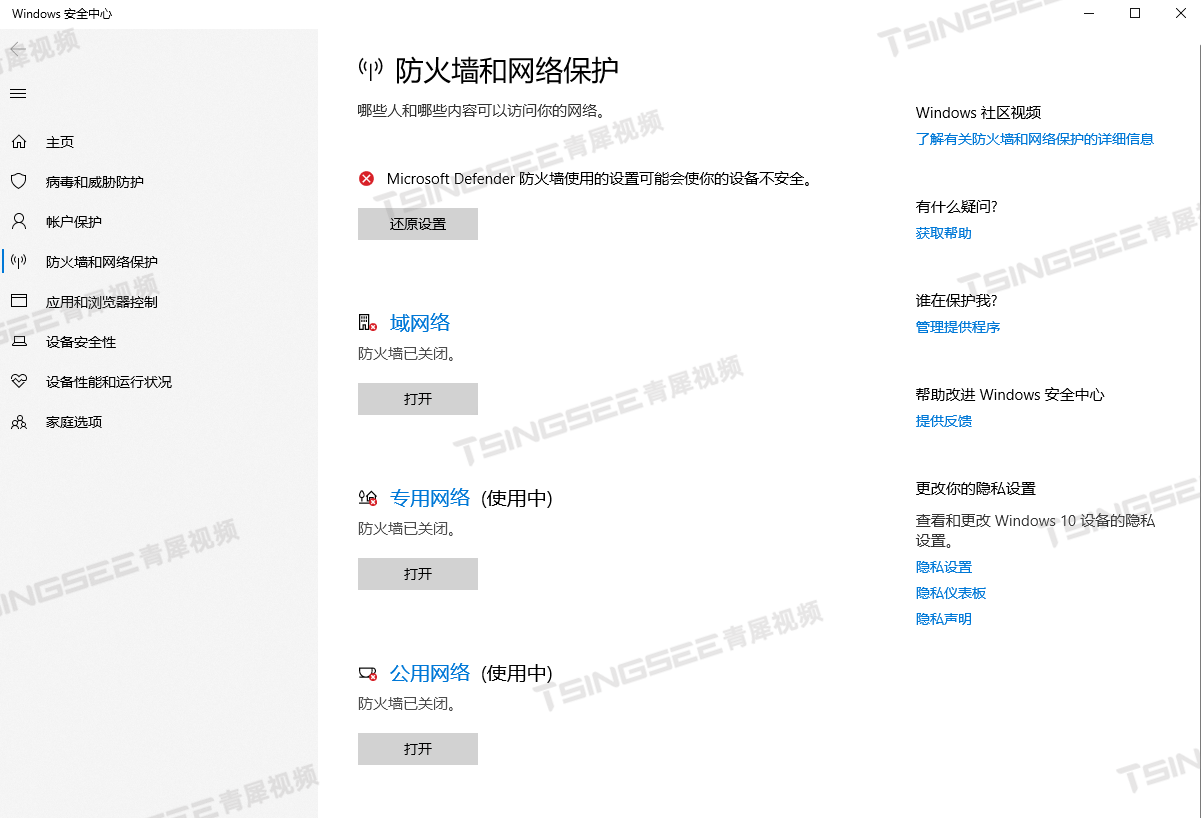Image resolution: width=1201 pixels, height=818 pixels.
Task: Go to 主页 in sidebar
Action: click(x=60, y=142)
